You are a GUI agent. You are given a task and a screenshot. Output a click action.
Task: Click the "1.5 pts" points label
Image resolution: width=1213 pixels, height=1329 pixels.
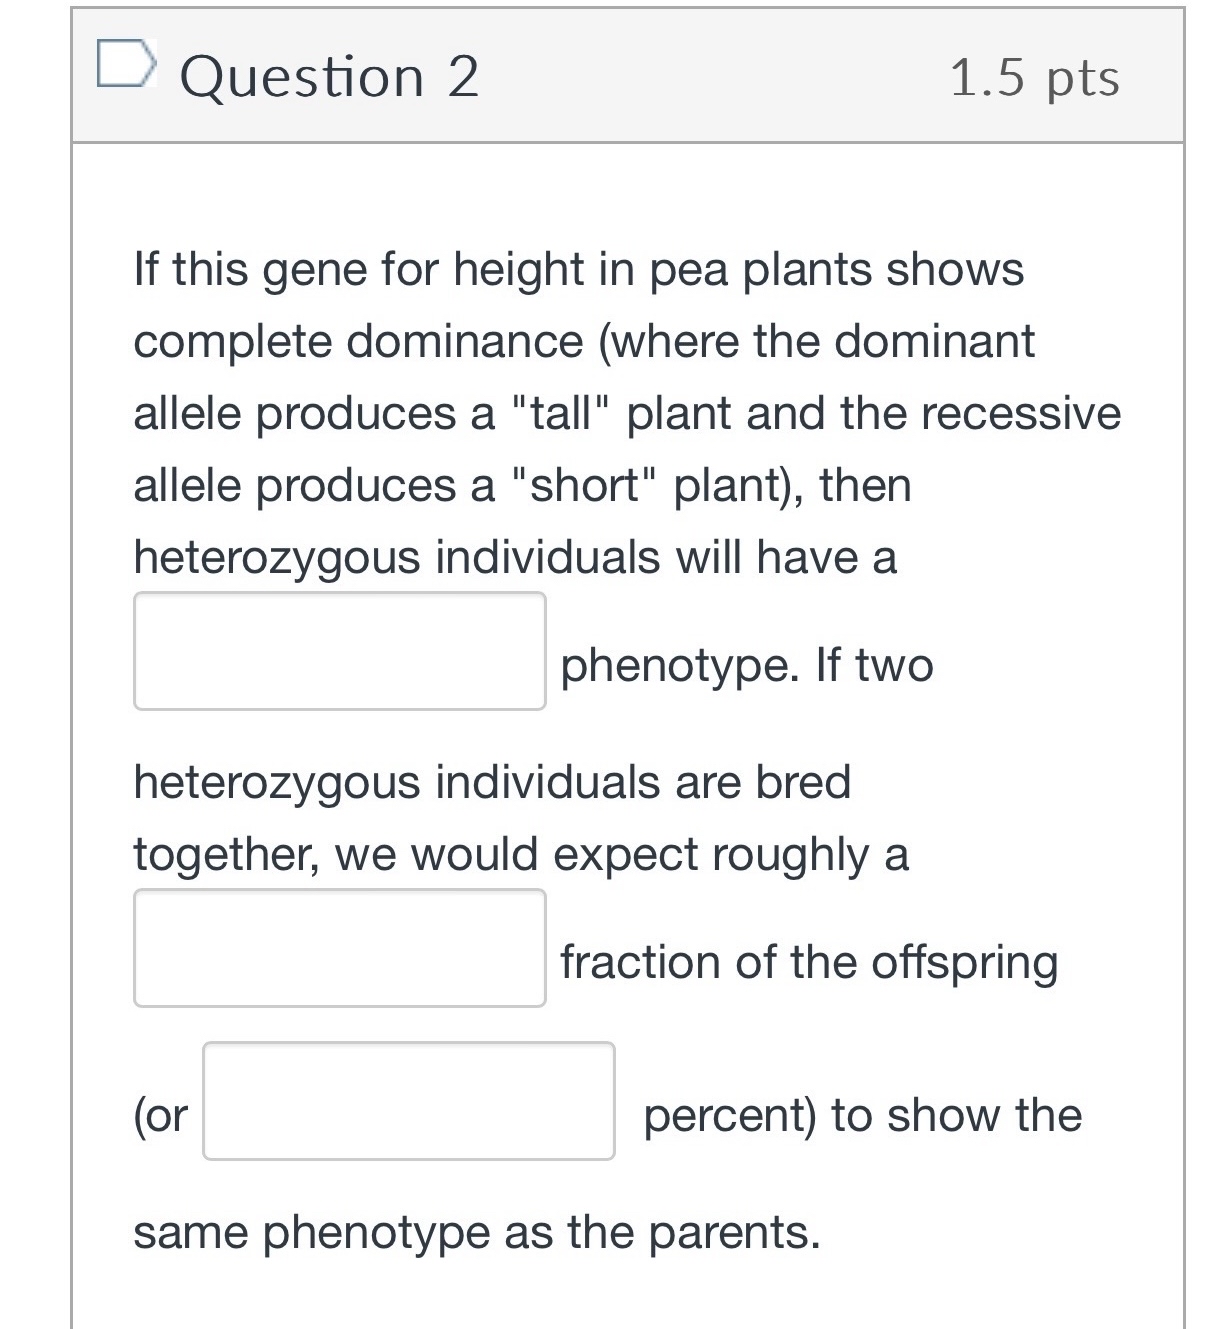click(x=1034, y=78)
